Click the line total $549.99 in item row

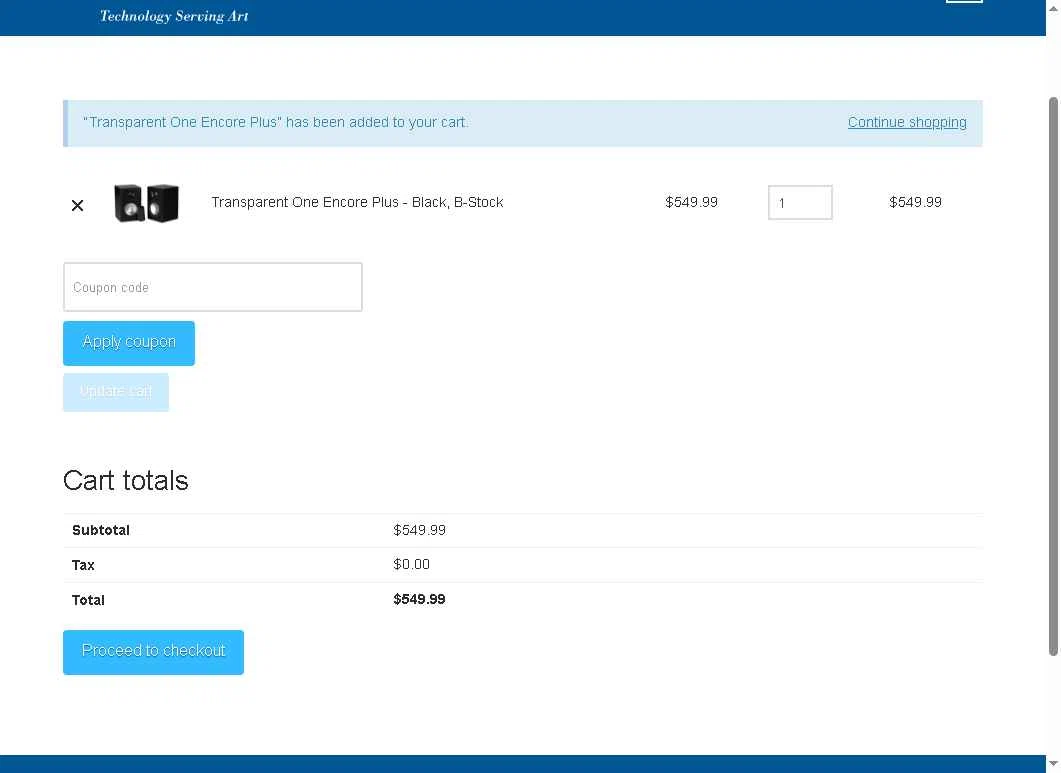point(915,202)
